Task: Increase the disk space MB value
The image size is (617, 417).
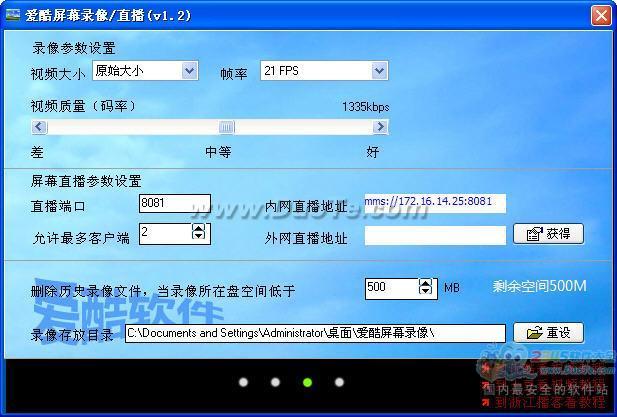Action: click(x=425, y=283)
